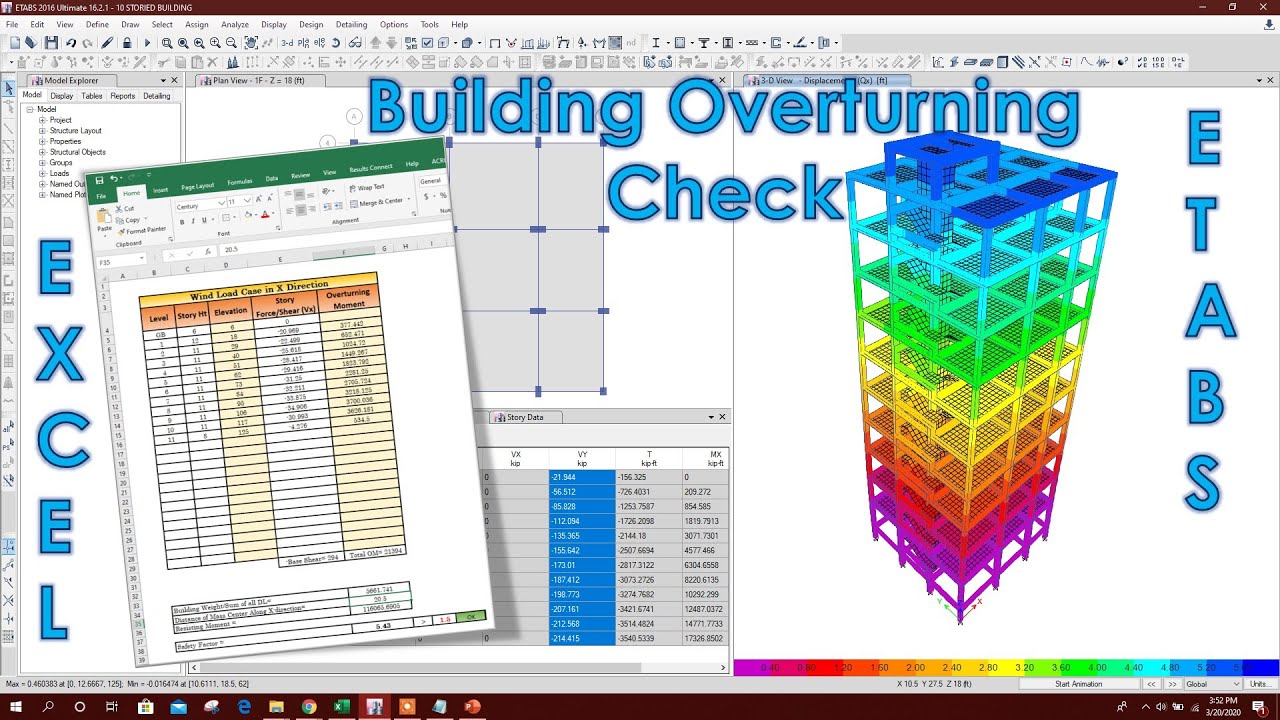
Task: Select the 3-d view toolbar icon
Action: coord(285,43)
